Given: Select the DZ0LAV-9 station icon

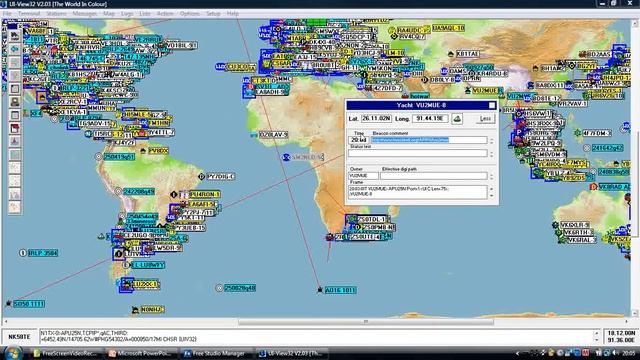Looking at the screenshot, I should (254, 134).
